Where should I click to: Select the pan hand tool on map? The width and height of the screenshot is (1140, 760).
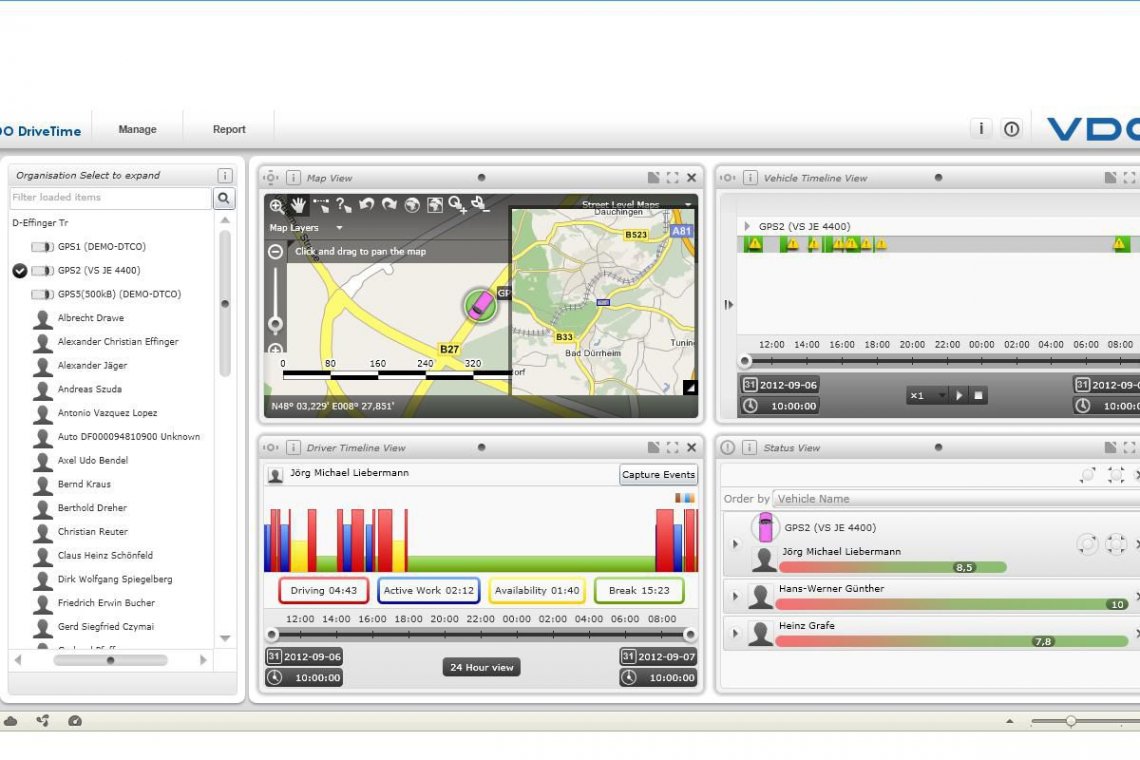pyautogui.click(x=298, y=206)
